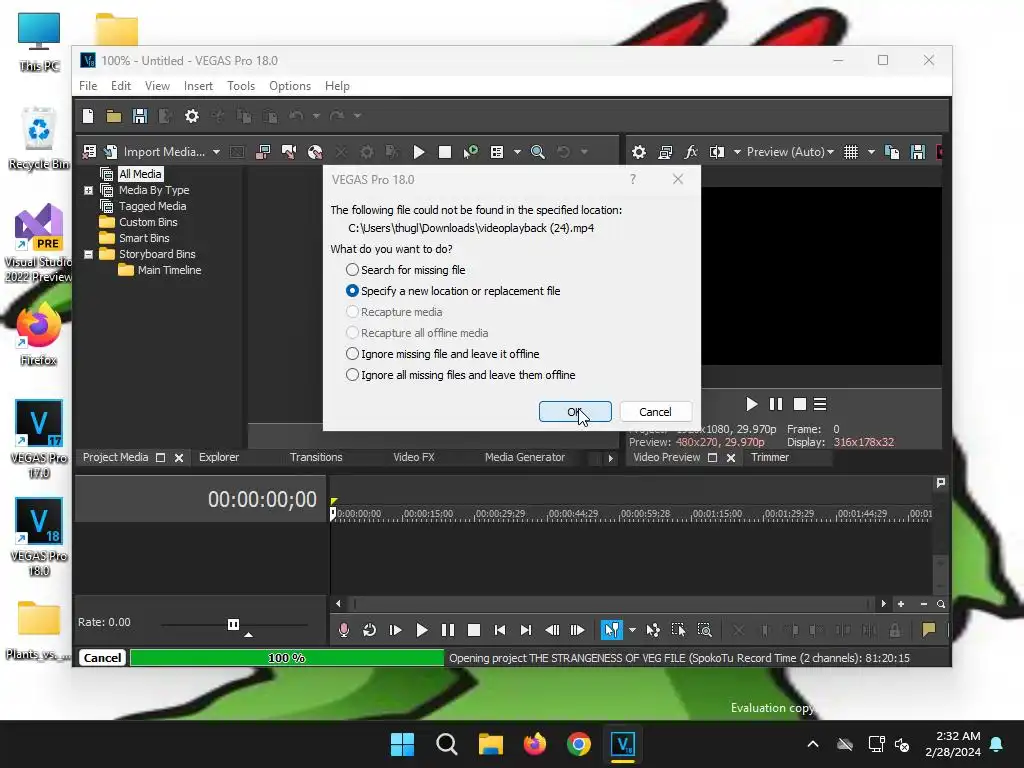
Task: Open File Explorer from the taskbar
Action: pos(490,744)
